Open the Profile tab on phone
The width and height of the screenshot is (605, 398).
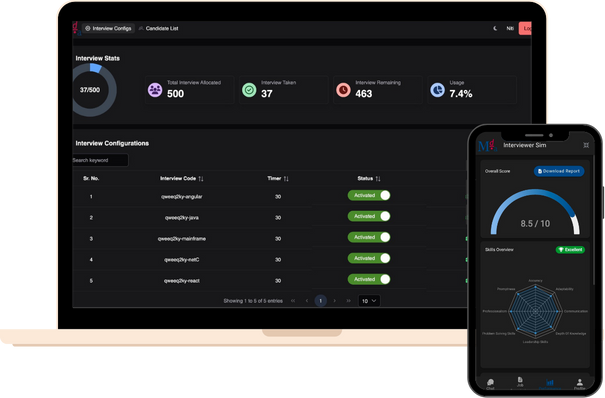[580, 384]
